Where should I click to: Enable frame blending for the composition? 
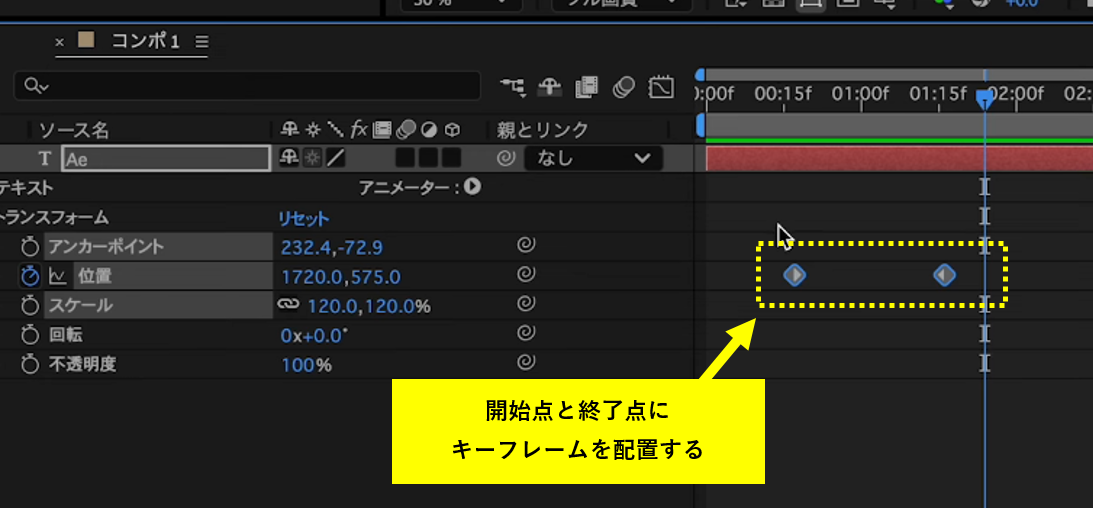587,86
